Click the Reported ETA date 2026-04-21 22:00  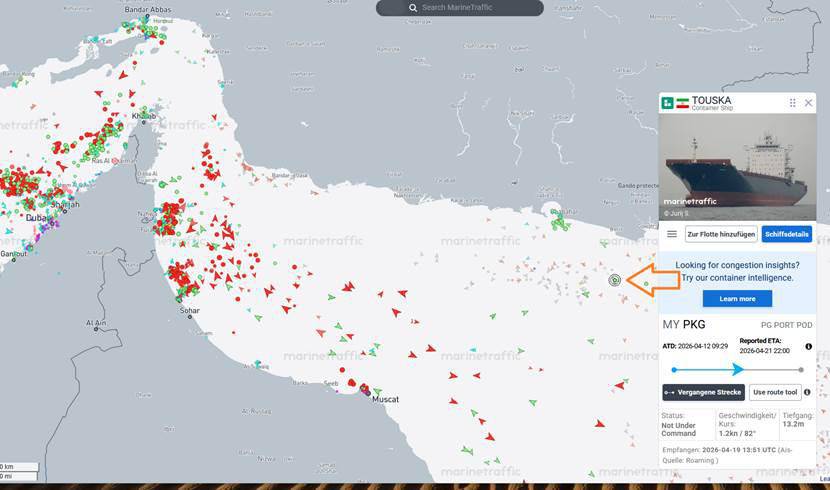(764, 351)
